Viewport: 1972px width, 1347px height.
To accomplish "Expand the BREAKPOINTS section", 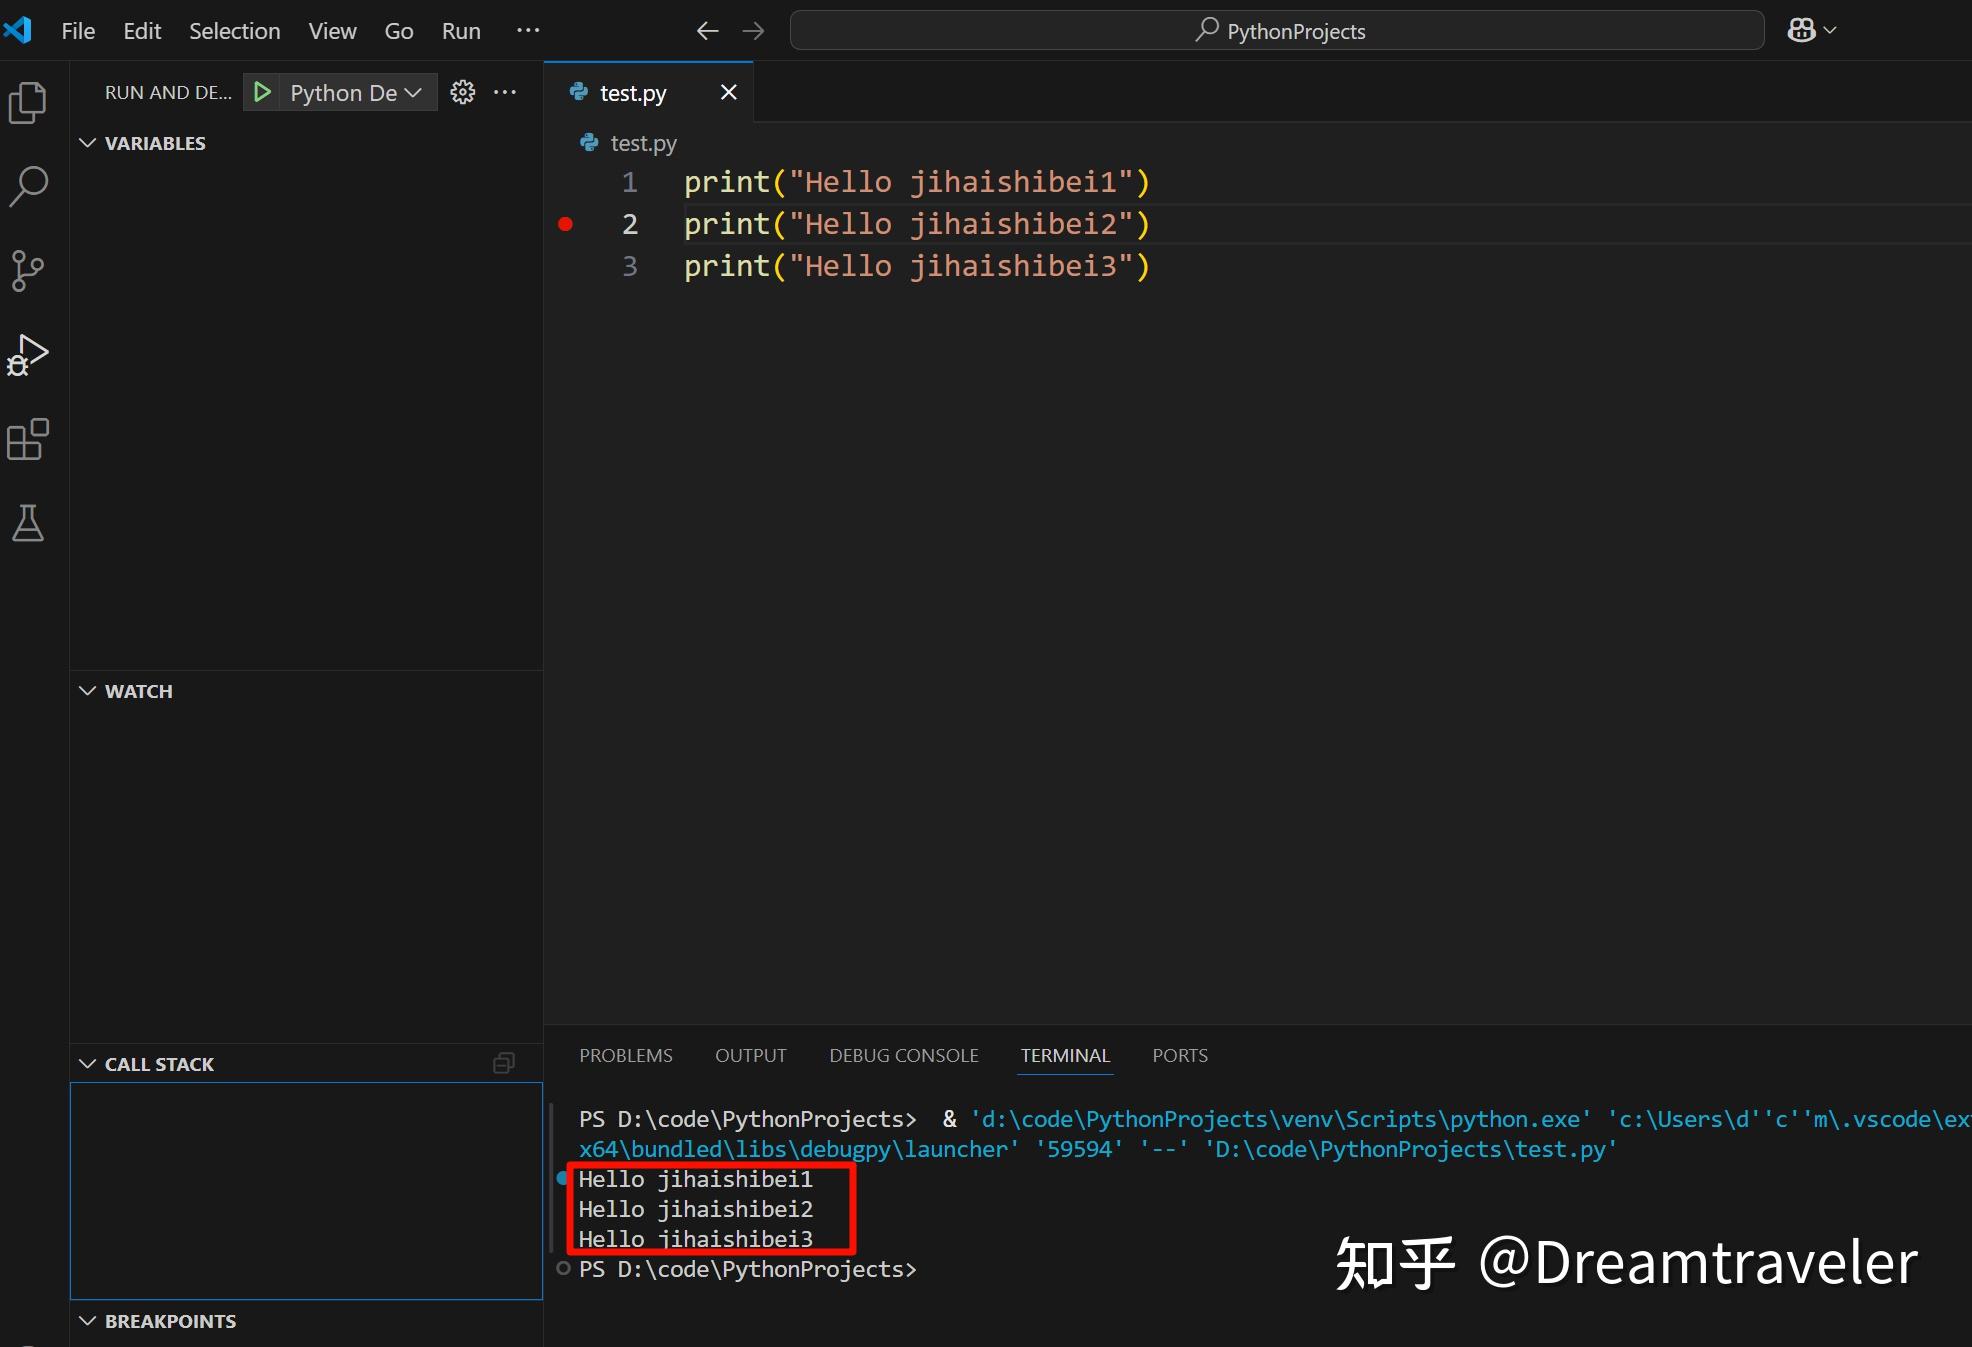I will point(87,1320).
